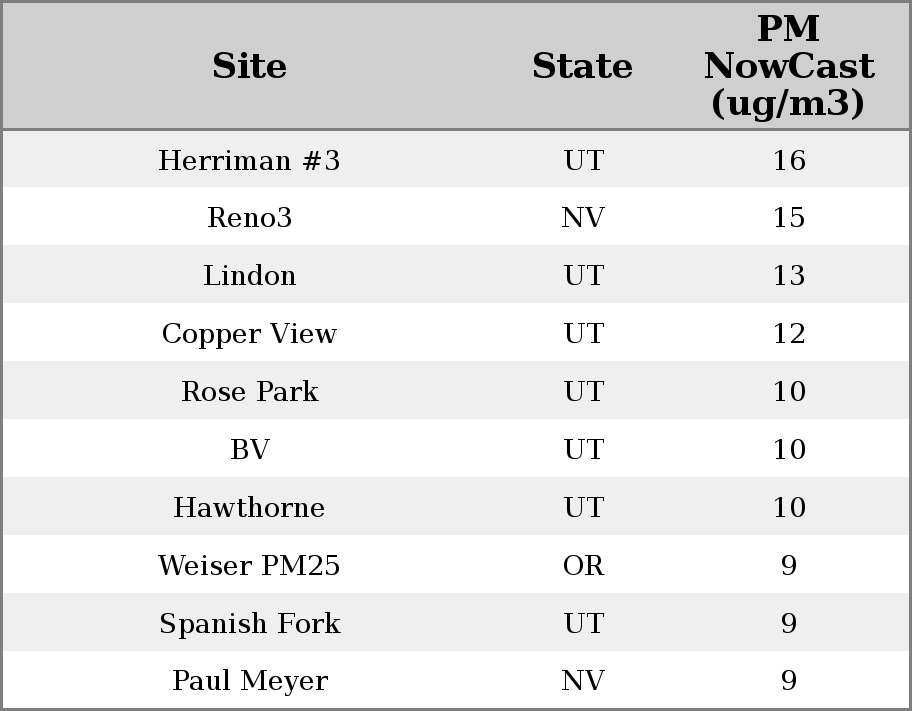Click the Lindon site row
Screen dimensions: 912x711
(x=249, y=276)
